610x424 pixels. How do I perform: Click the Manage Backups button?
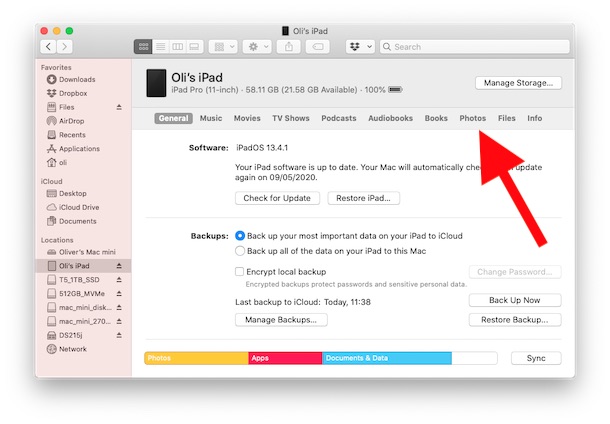click(281, 320)
